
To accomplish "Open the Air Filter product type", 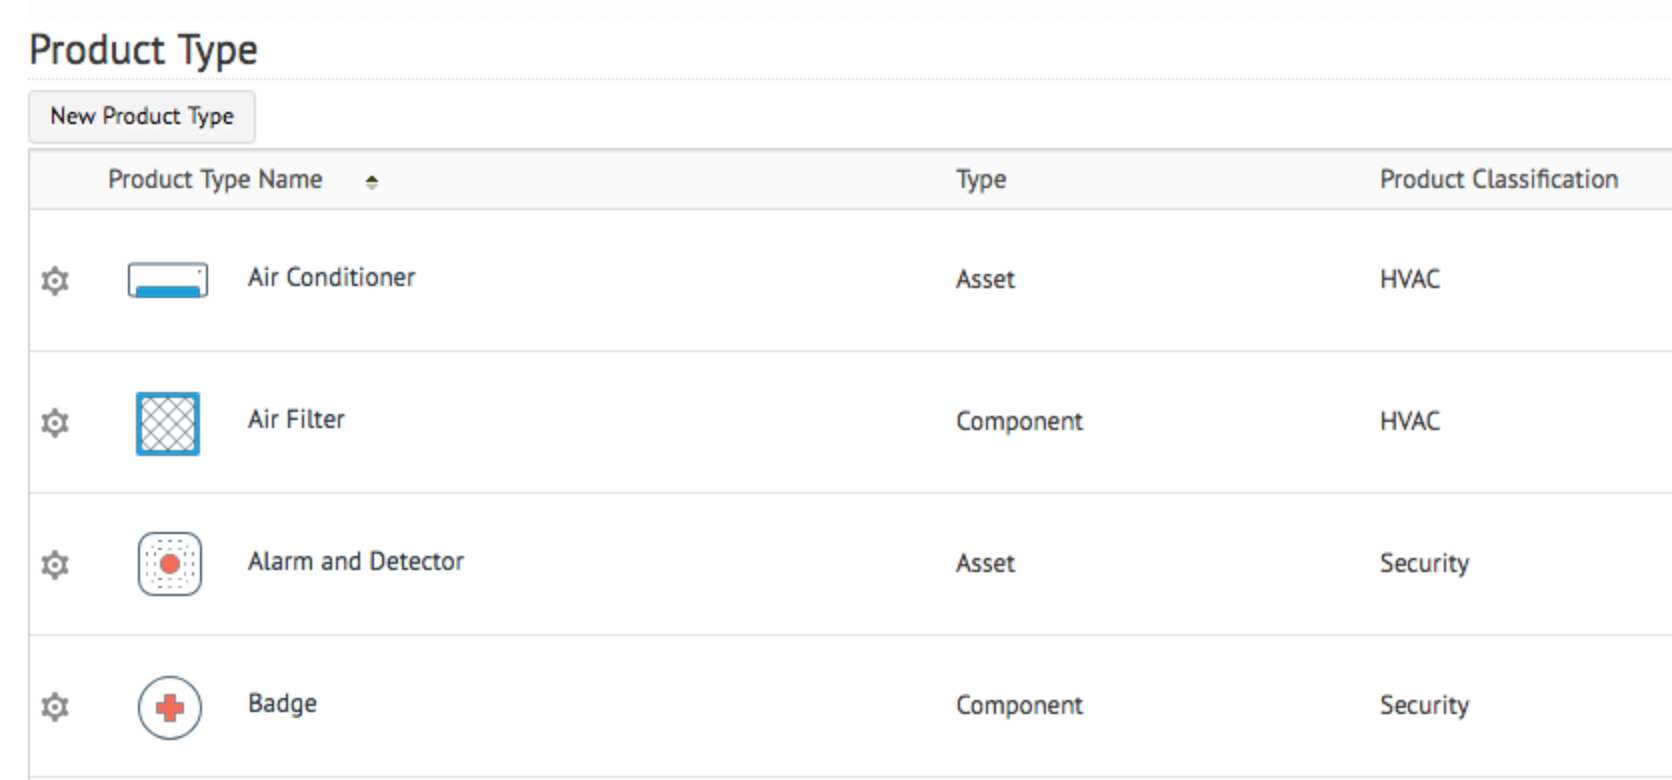I will tap(296, 420).
